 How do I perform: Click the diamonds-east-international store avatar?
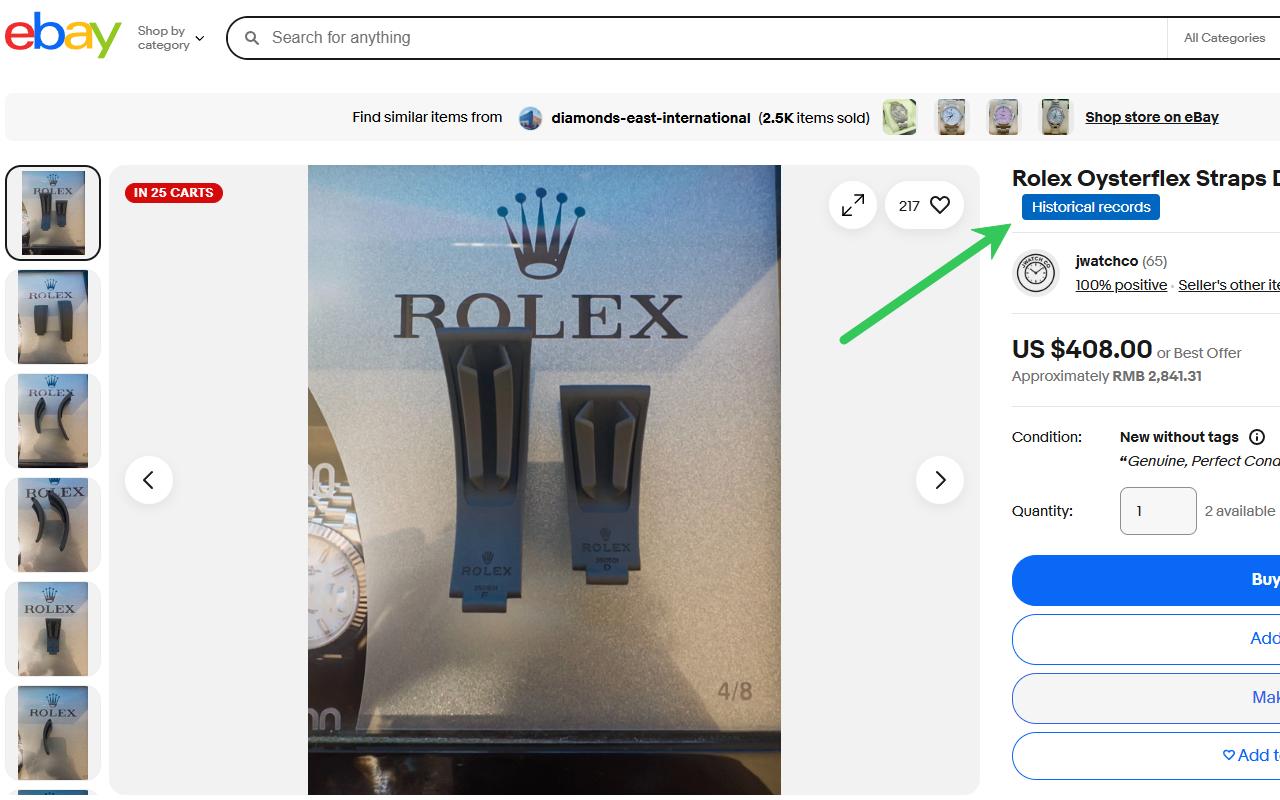coord(530,118)
